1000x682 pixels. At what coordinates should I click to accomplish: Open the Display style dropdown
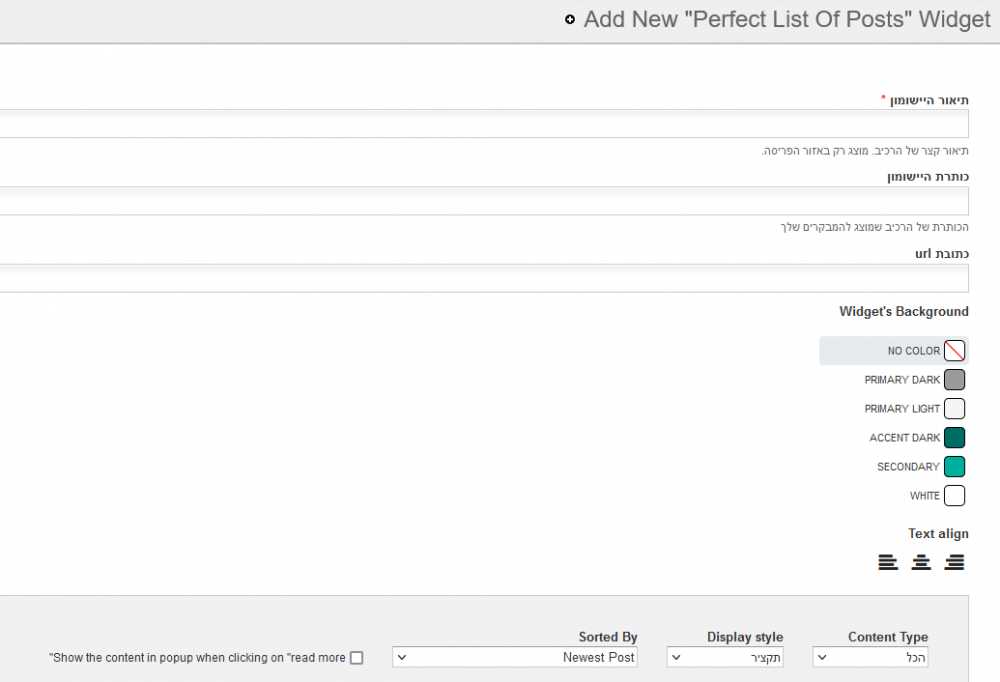click(x=724, y=657)
